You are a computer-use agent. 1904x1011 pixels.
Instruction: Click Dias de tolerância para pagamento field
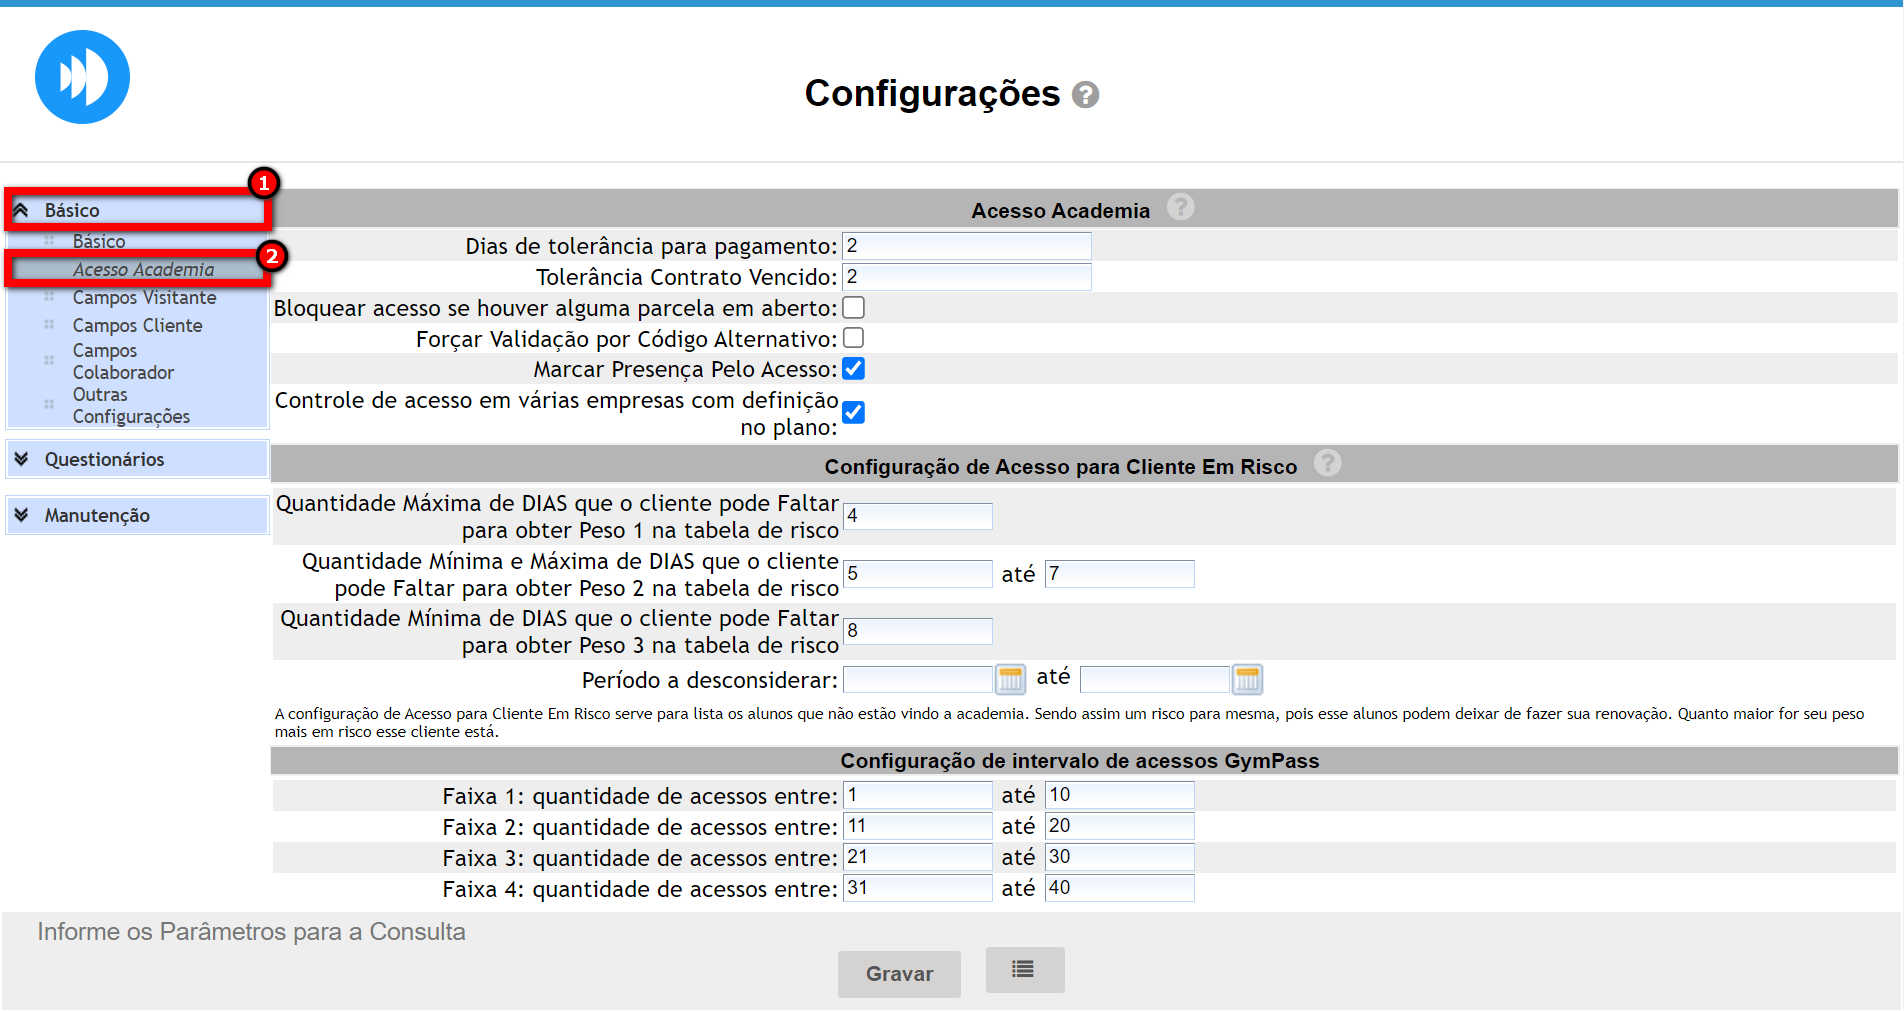(x=966, y=246)
